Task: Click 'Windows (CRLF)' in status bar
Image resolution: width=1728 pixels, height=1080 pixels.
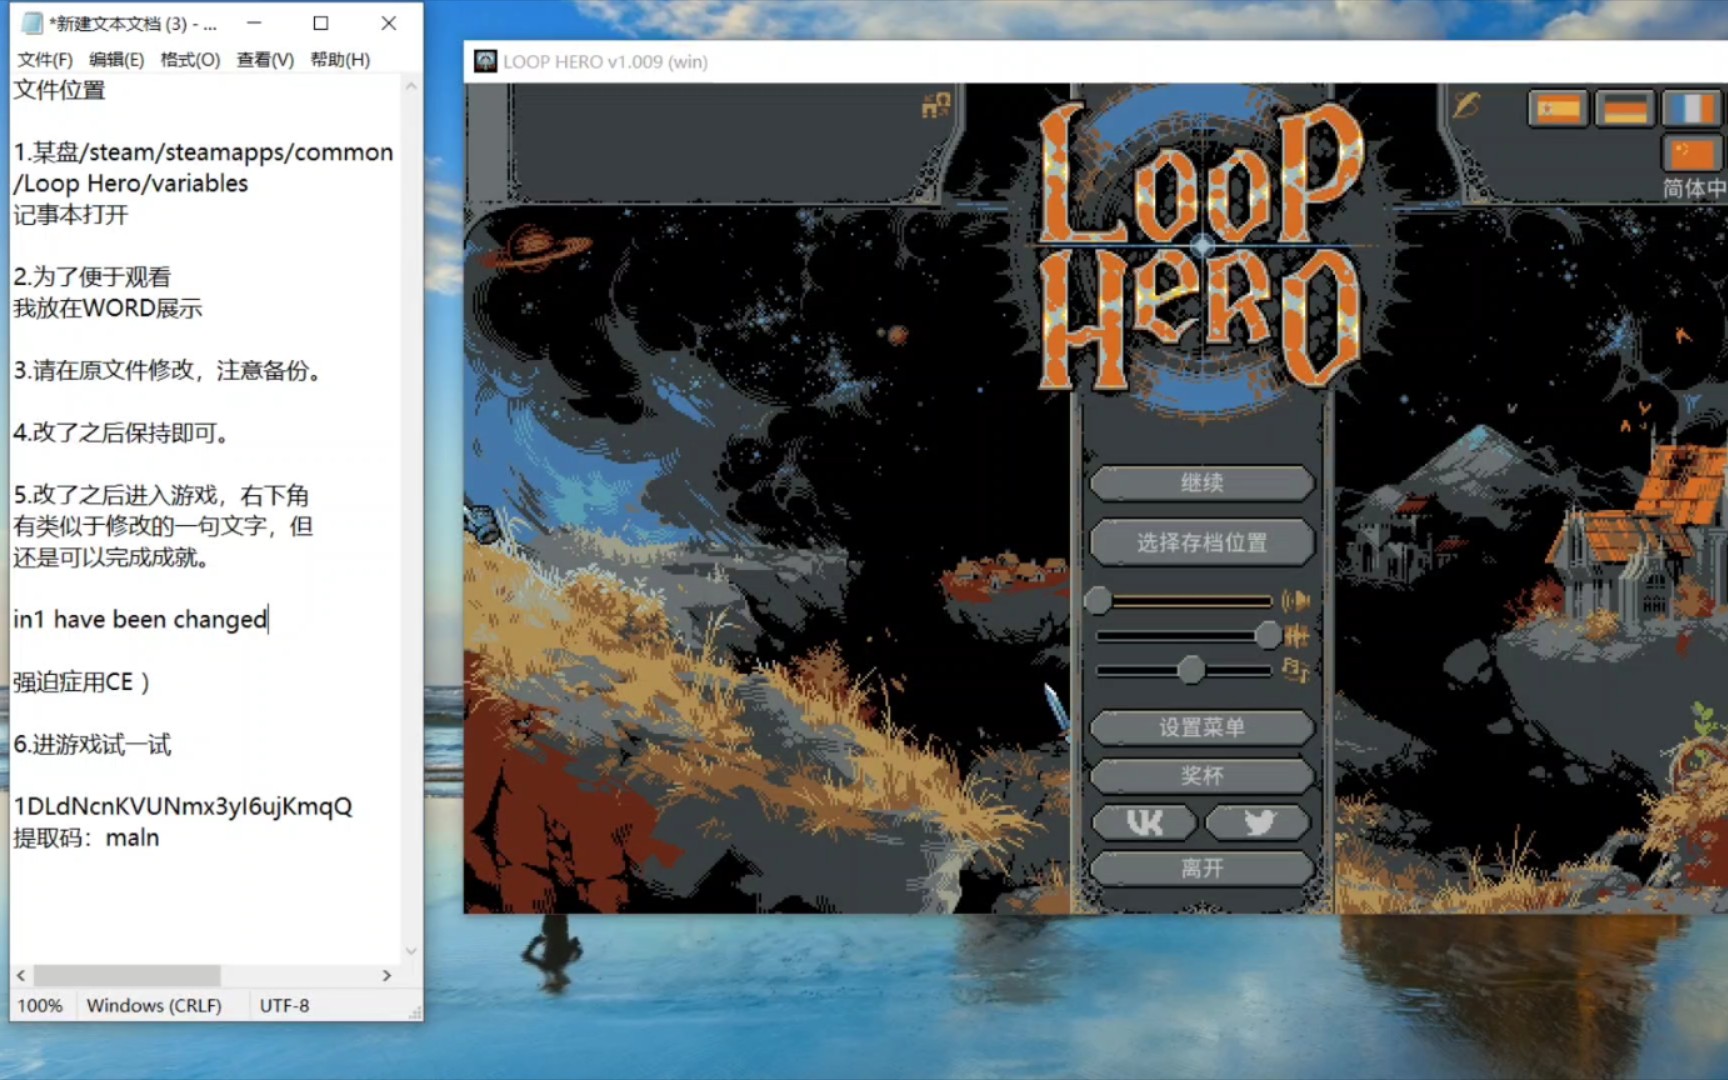Action: (x=154, y=1005)
